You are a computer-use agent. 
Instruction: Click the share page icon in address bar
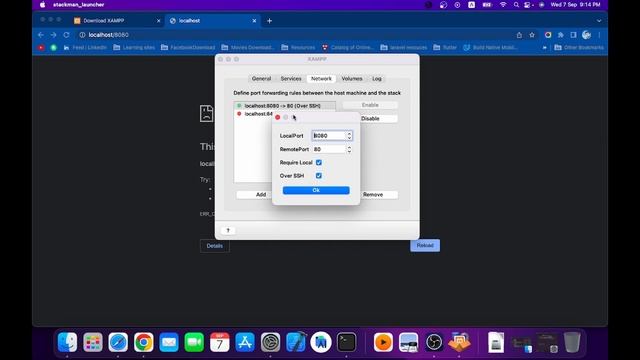pos(519,35)
